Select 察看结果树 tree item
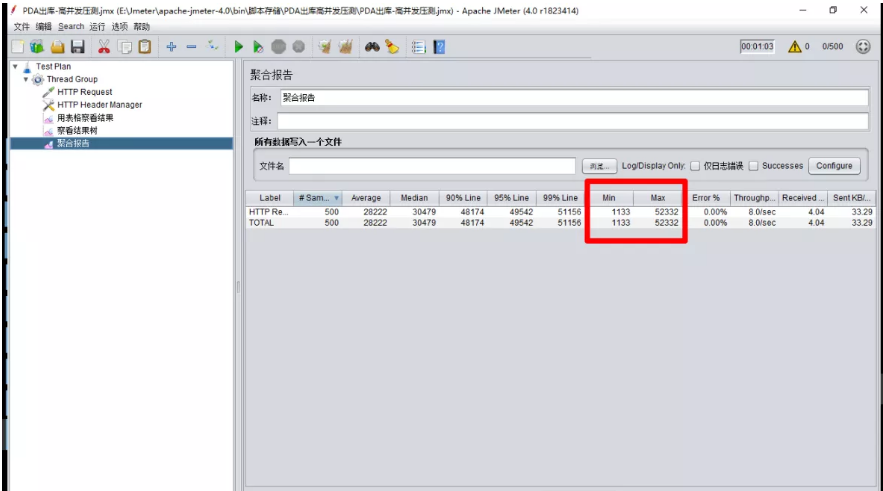This screenshot has width=883, height=491. pos(77,130)
